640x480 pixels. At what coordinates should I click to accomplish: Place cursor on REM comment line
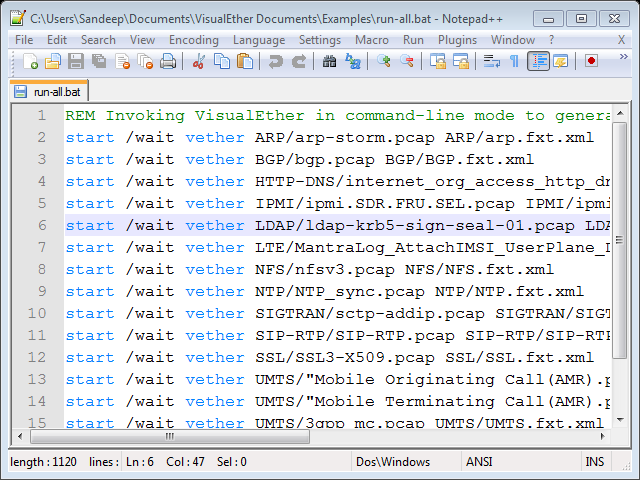coord(337,116)
